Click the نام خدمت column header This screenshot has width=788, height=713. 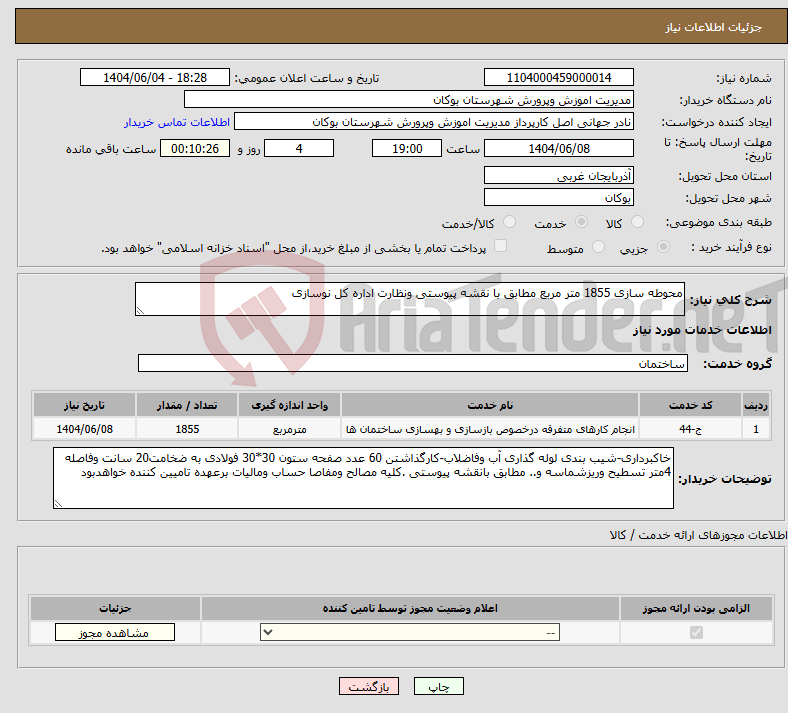tap(490, 405)
